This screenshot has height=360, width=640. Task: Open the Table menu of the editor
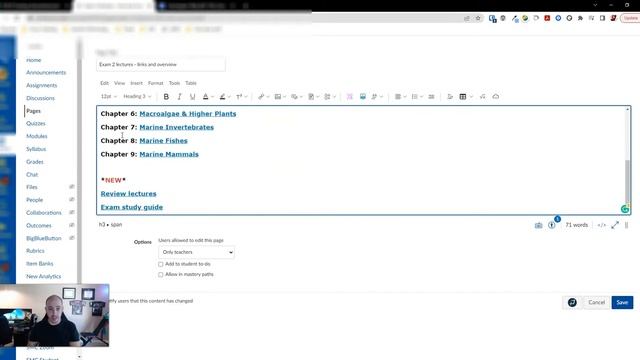191,83
